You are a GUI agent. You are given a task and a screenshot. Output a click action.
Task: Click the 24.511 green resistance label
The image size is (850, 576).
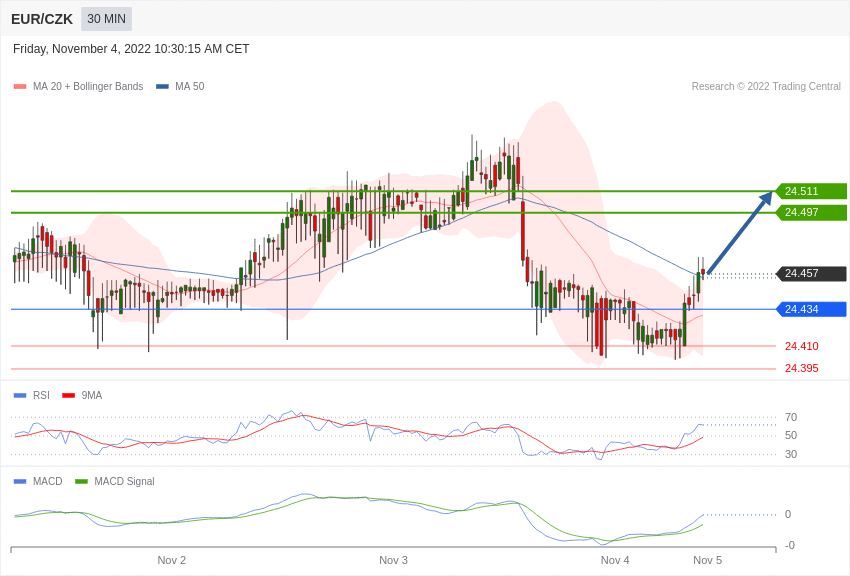click(811, 191)
